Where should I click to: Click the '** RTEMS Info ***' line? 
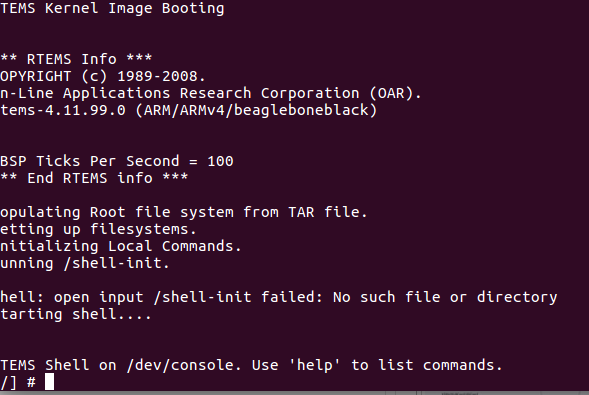point(76,59)
